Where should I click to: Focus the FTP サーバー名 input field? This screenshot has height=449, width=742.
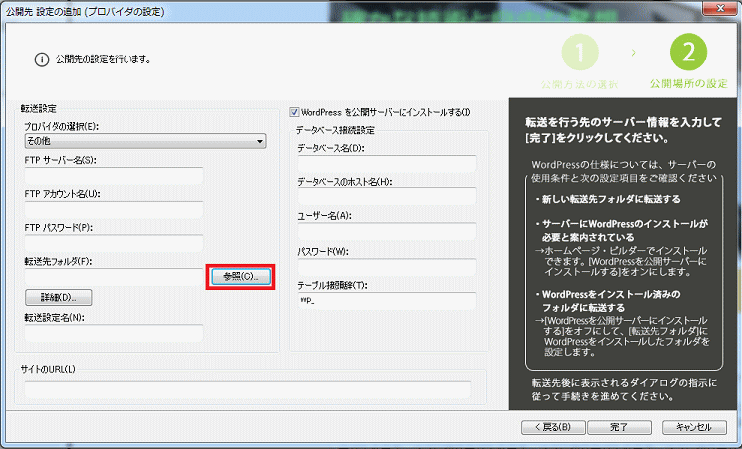pos(113,177)
